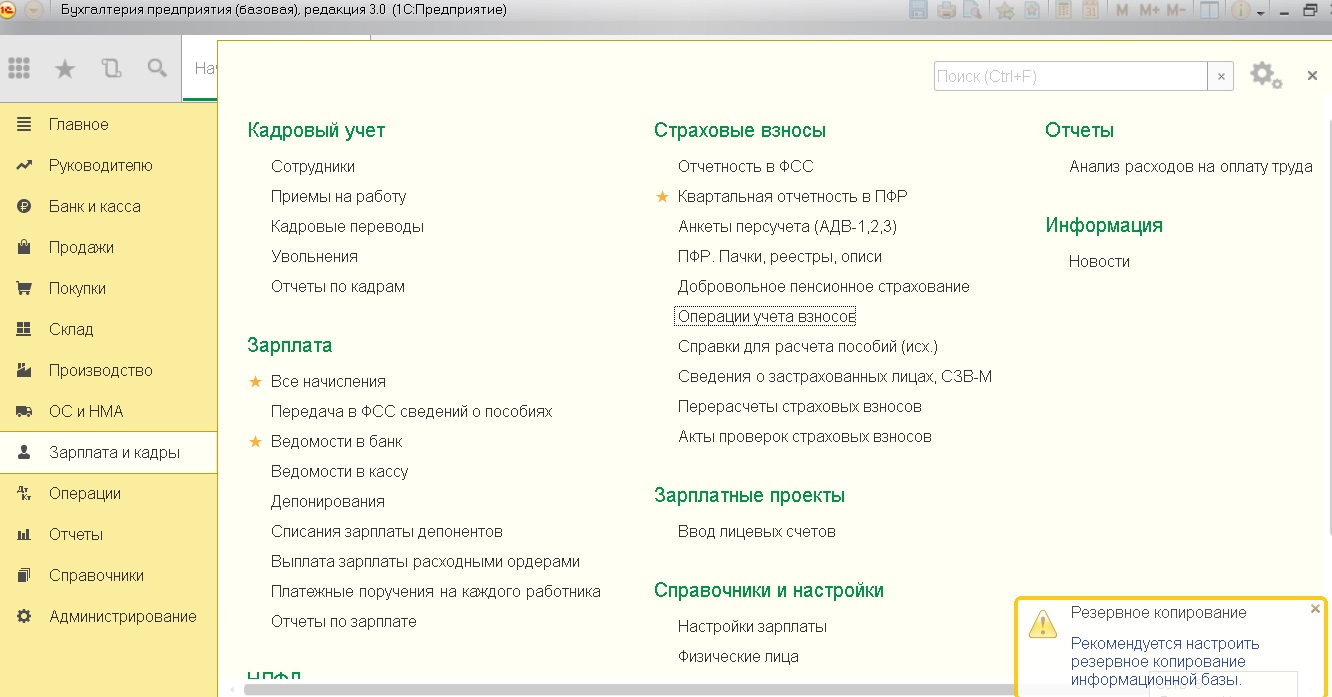Open Передача в ФСС сведений о пособиях
This screenshot has height=697, width=1332.
(411, 411)
